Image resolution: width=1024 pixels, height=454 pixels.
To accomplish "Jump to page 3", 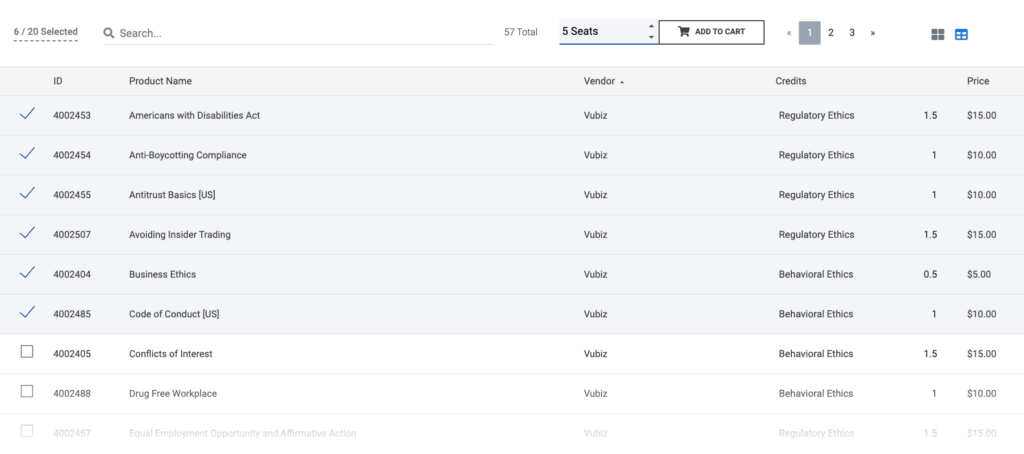I will (852, 33).
